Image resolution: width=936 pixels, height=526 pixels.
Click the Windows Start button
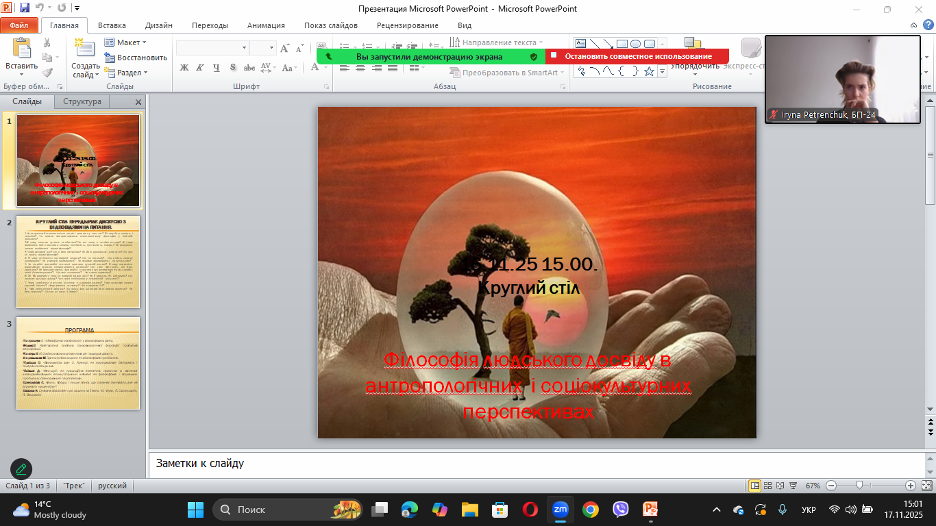click(196, 509)
